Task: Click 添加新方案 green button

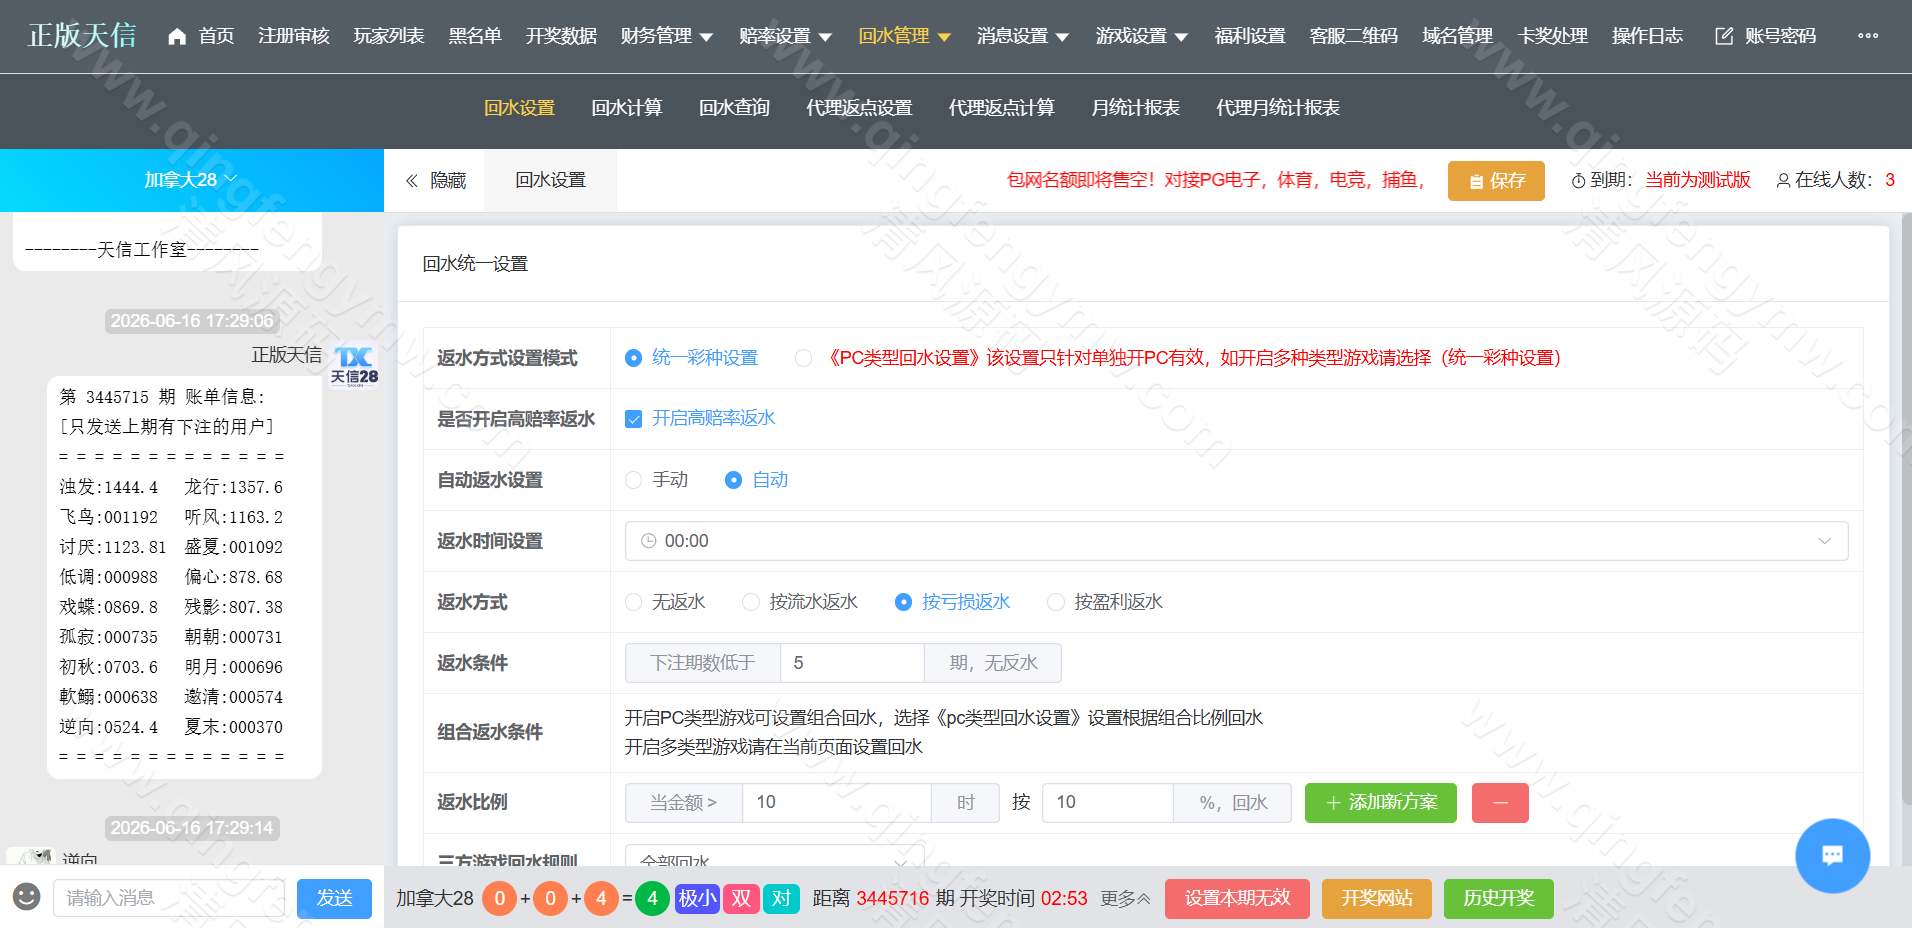Action: (x=1380, y=803)
